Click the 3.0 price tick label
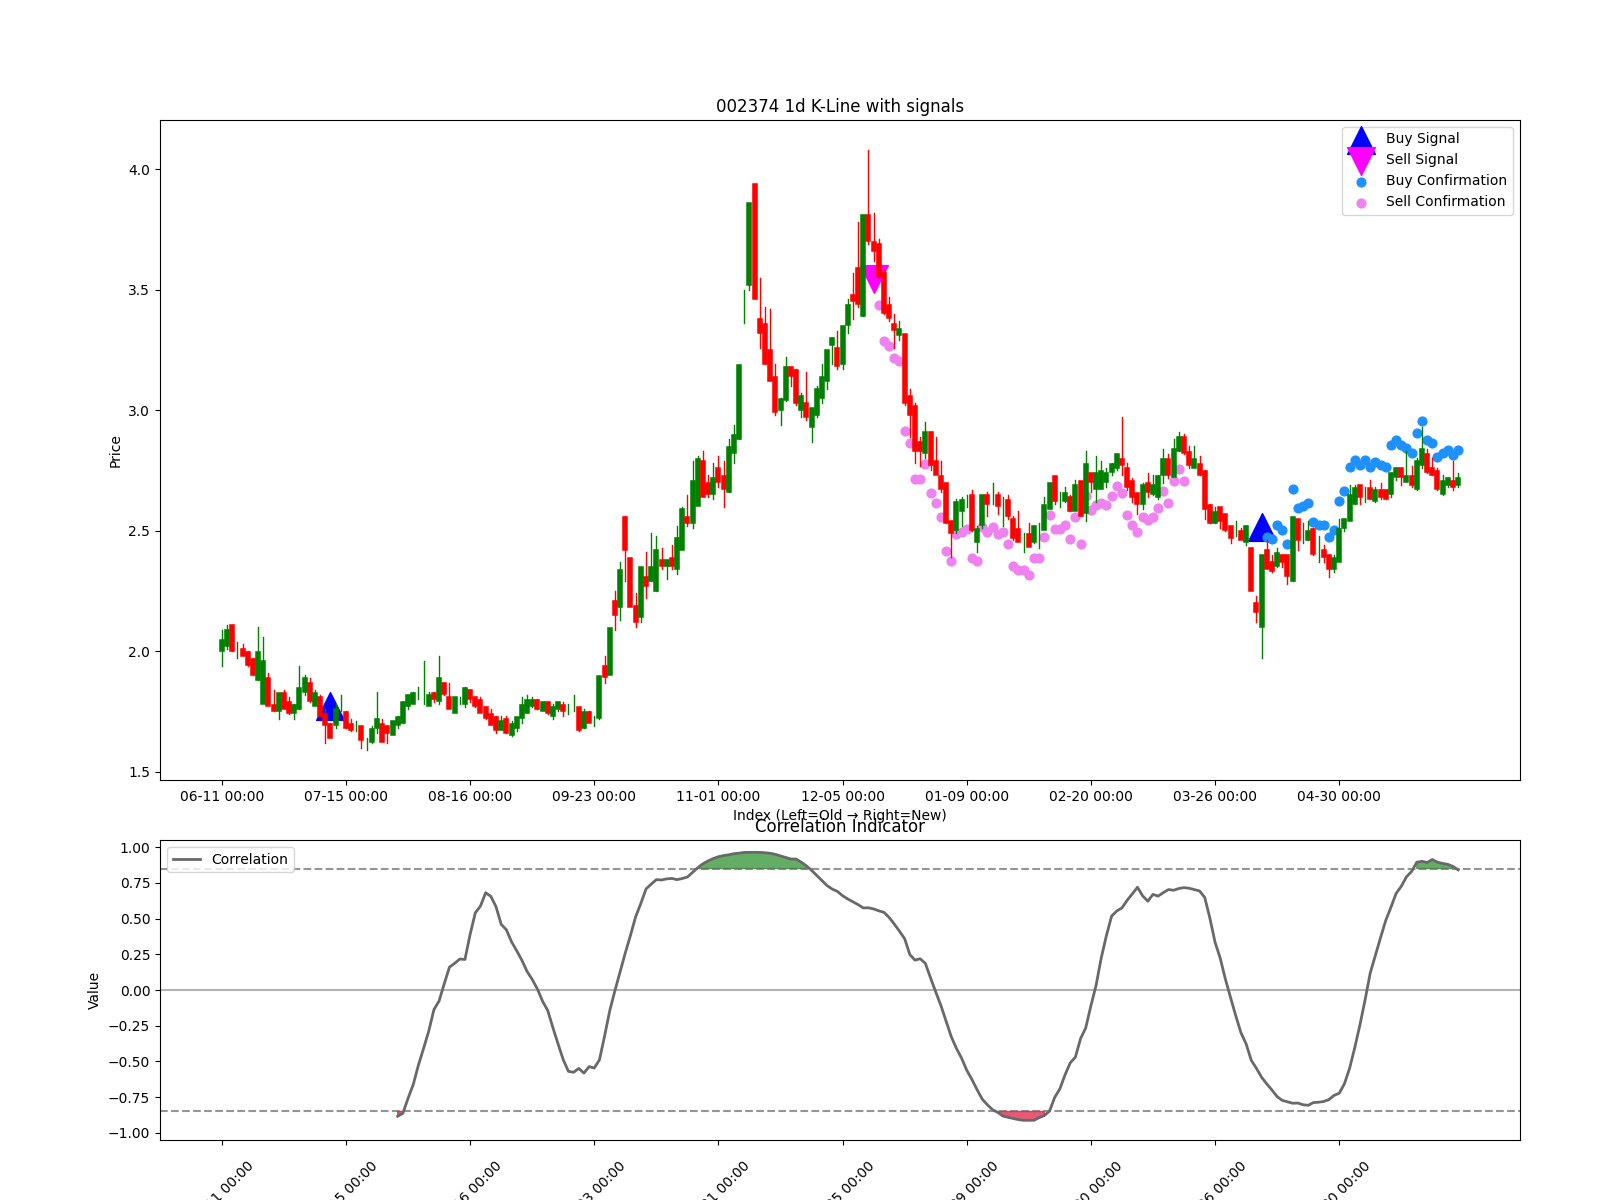 (x=139, y=411)
